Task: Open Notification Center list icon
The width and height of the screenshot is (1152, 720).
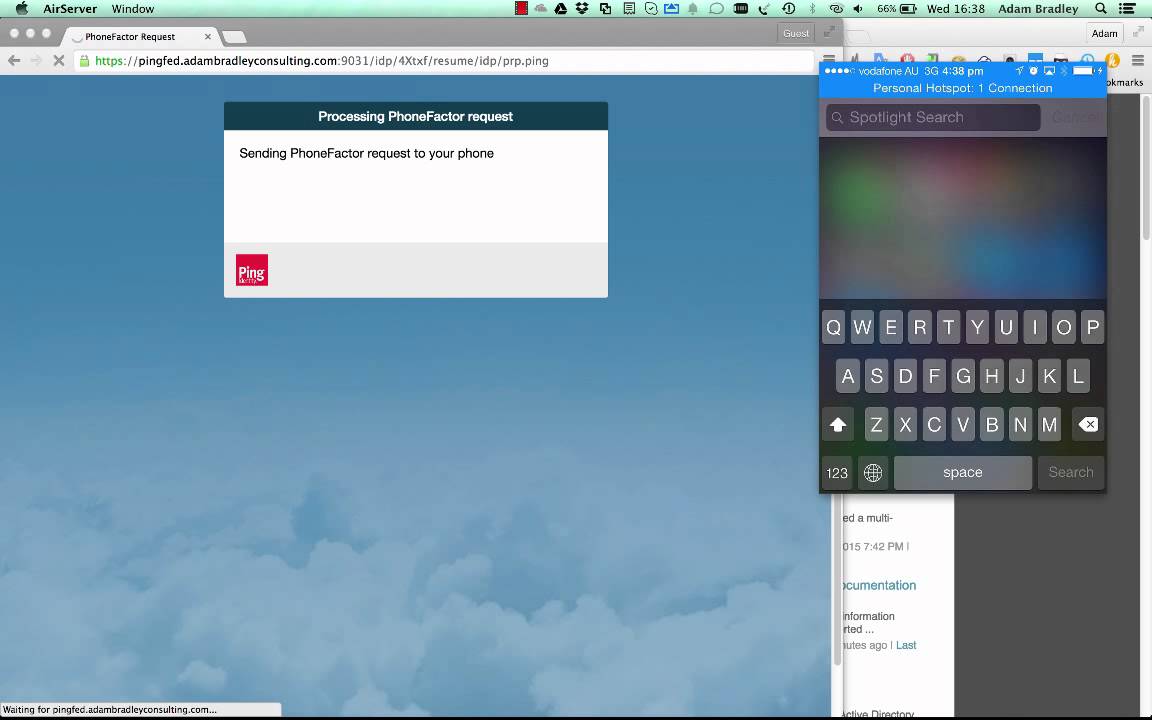Action: click(x=1127, y=9)
